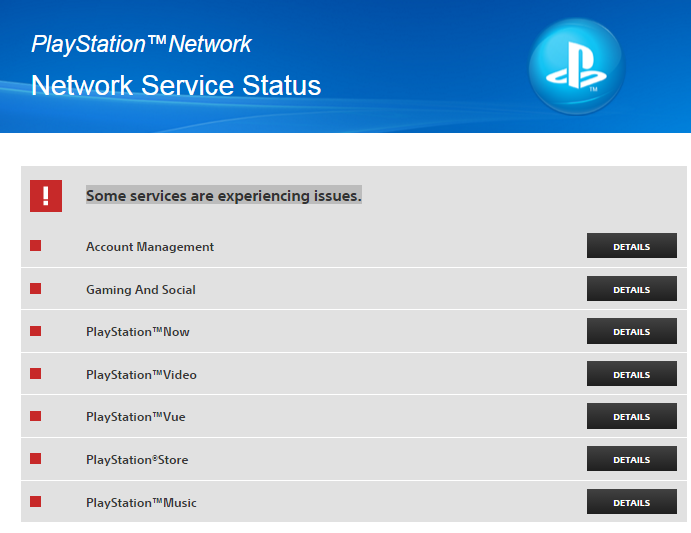Viewport: 691px width, 533px height.
Task: View Details for PlayStation Video
Action: click(631, 375)
